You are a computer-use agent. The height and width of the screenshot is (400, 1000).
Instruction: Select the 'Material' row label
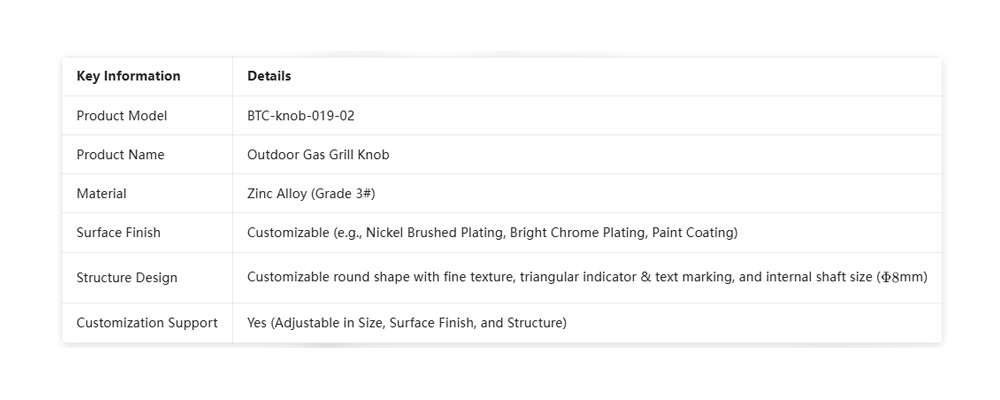(101, 194)
